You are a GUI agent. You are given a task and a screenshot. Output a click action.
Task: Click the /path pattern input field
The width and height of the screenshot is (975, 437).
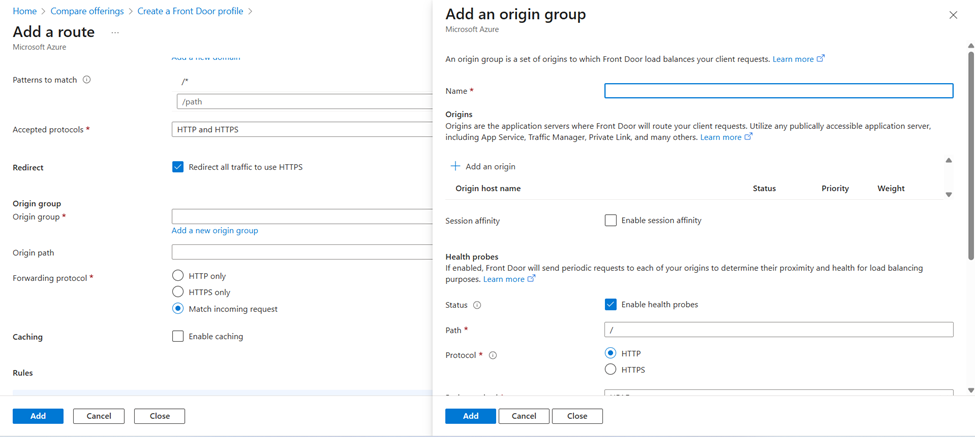[x=304, y=102]
